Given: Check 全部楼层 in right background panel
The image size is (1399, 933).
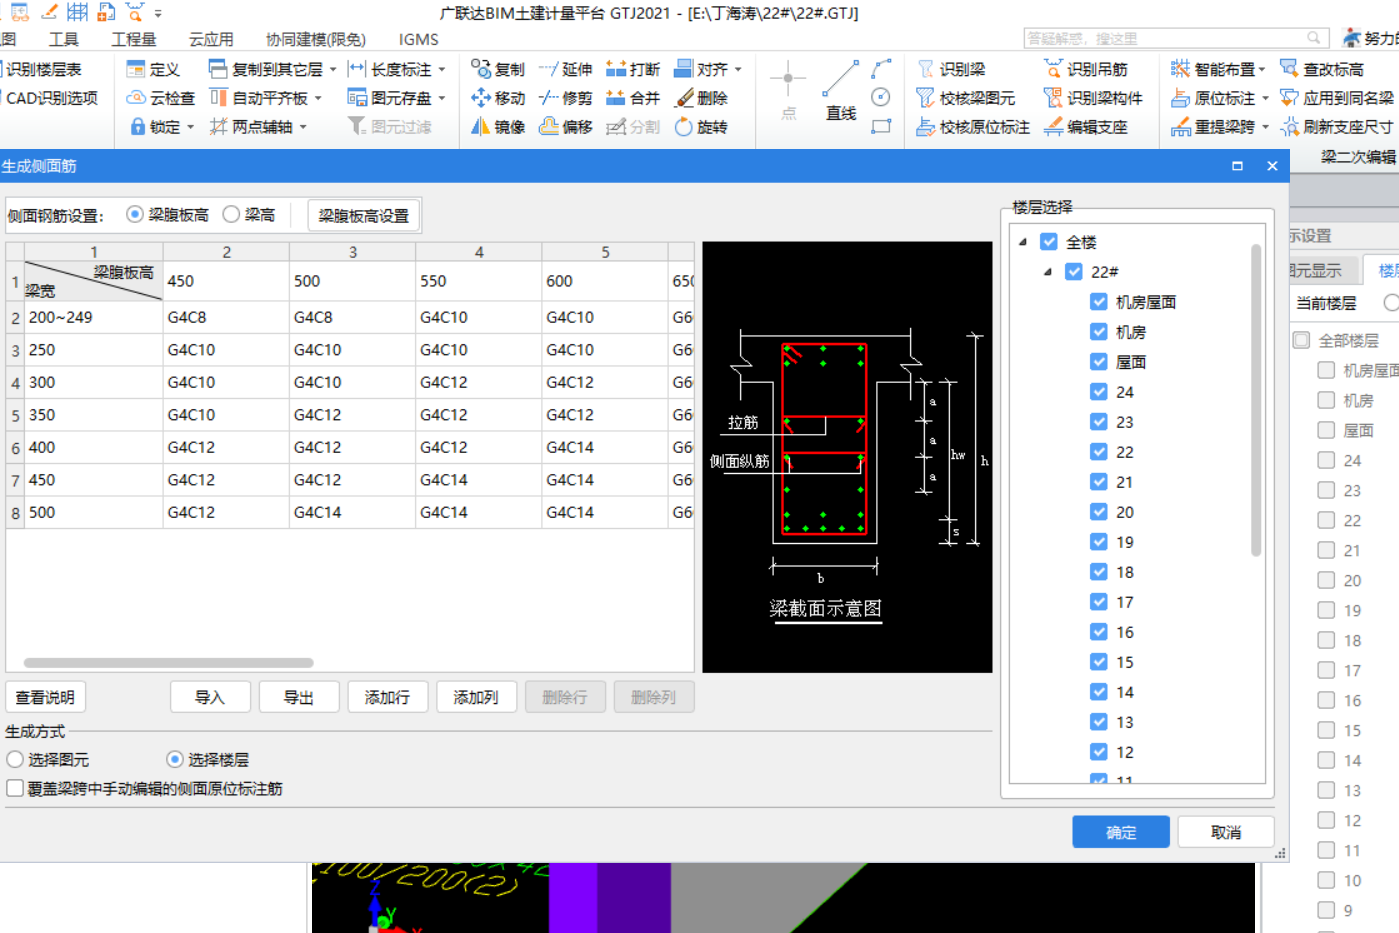Looking at the screenshot, I should point(1301,340).
